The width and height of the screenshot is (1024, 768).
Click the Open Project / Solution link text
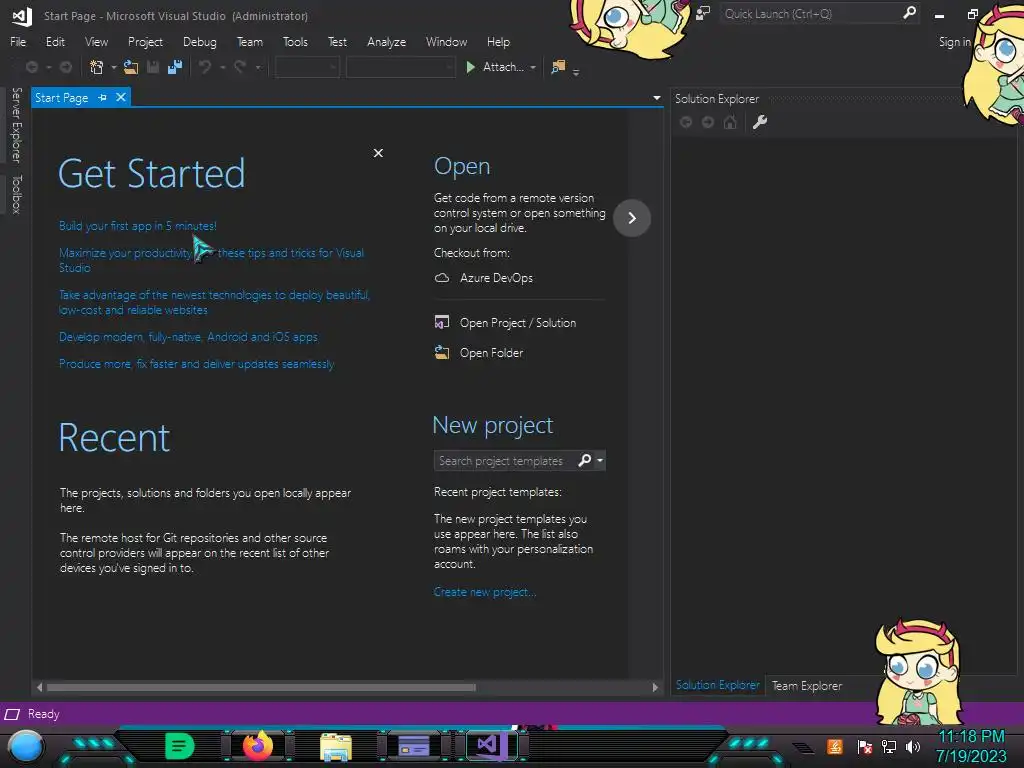[x=518, y=323]
